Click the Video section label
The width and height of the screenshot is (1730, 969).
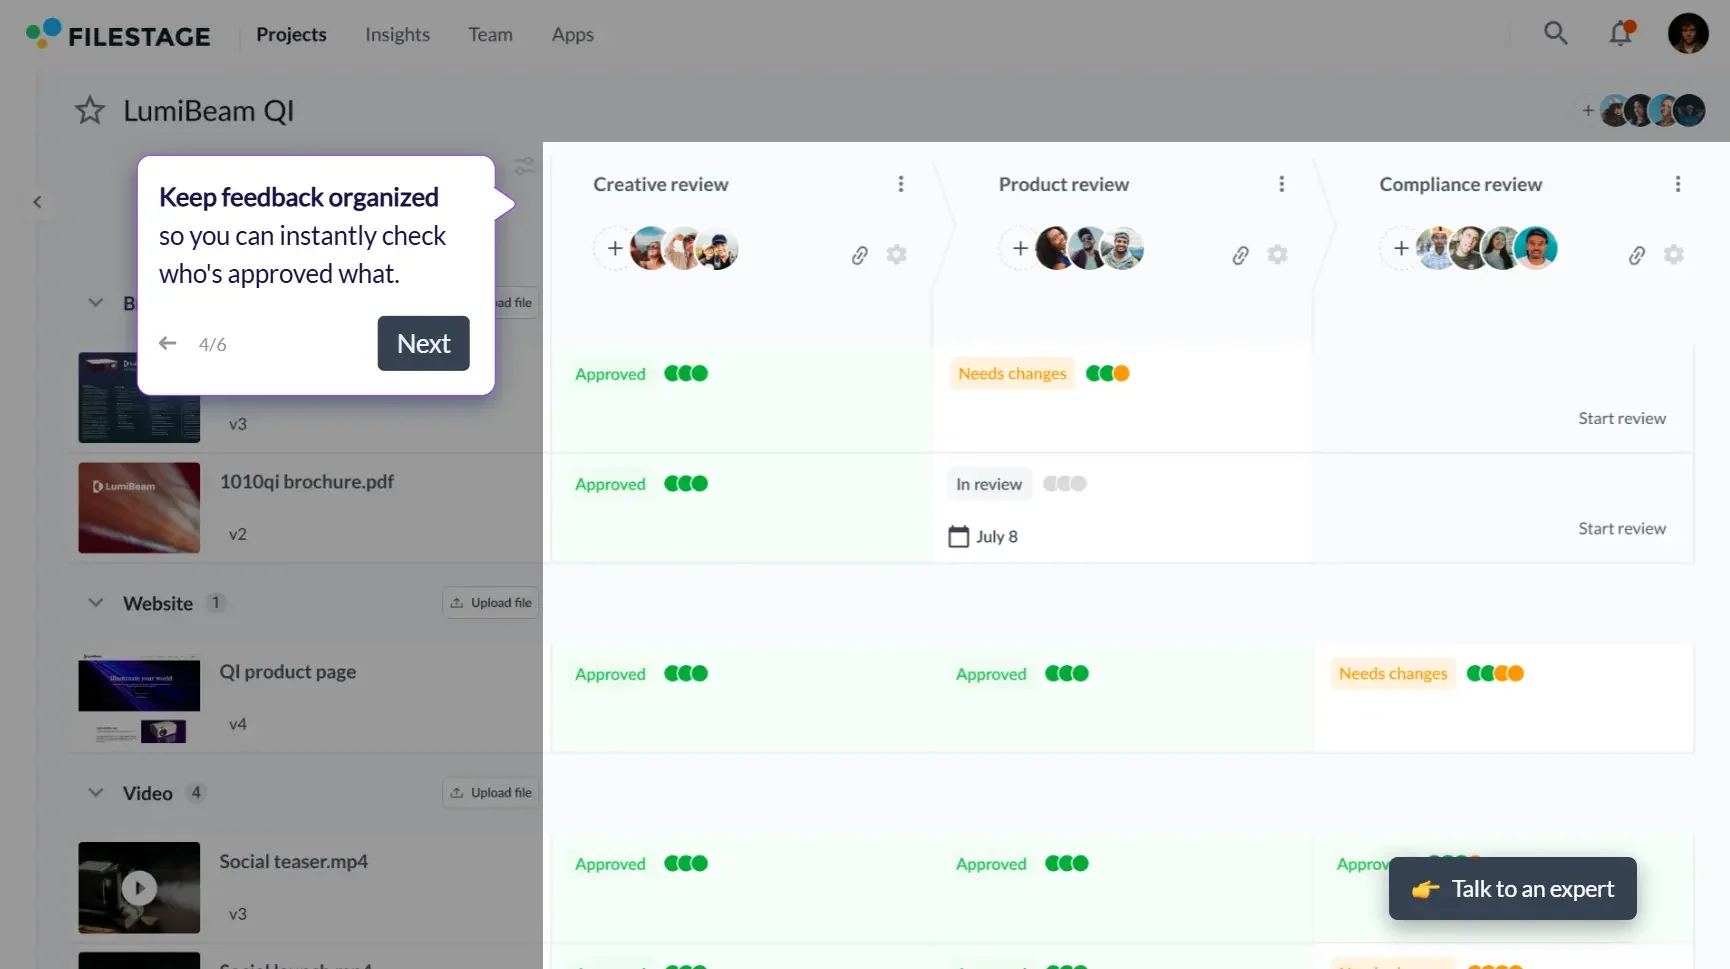(x=148, y=793)
